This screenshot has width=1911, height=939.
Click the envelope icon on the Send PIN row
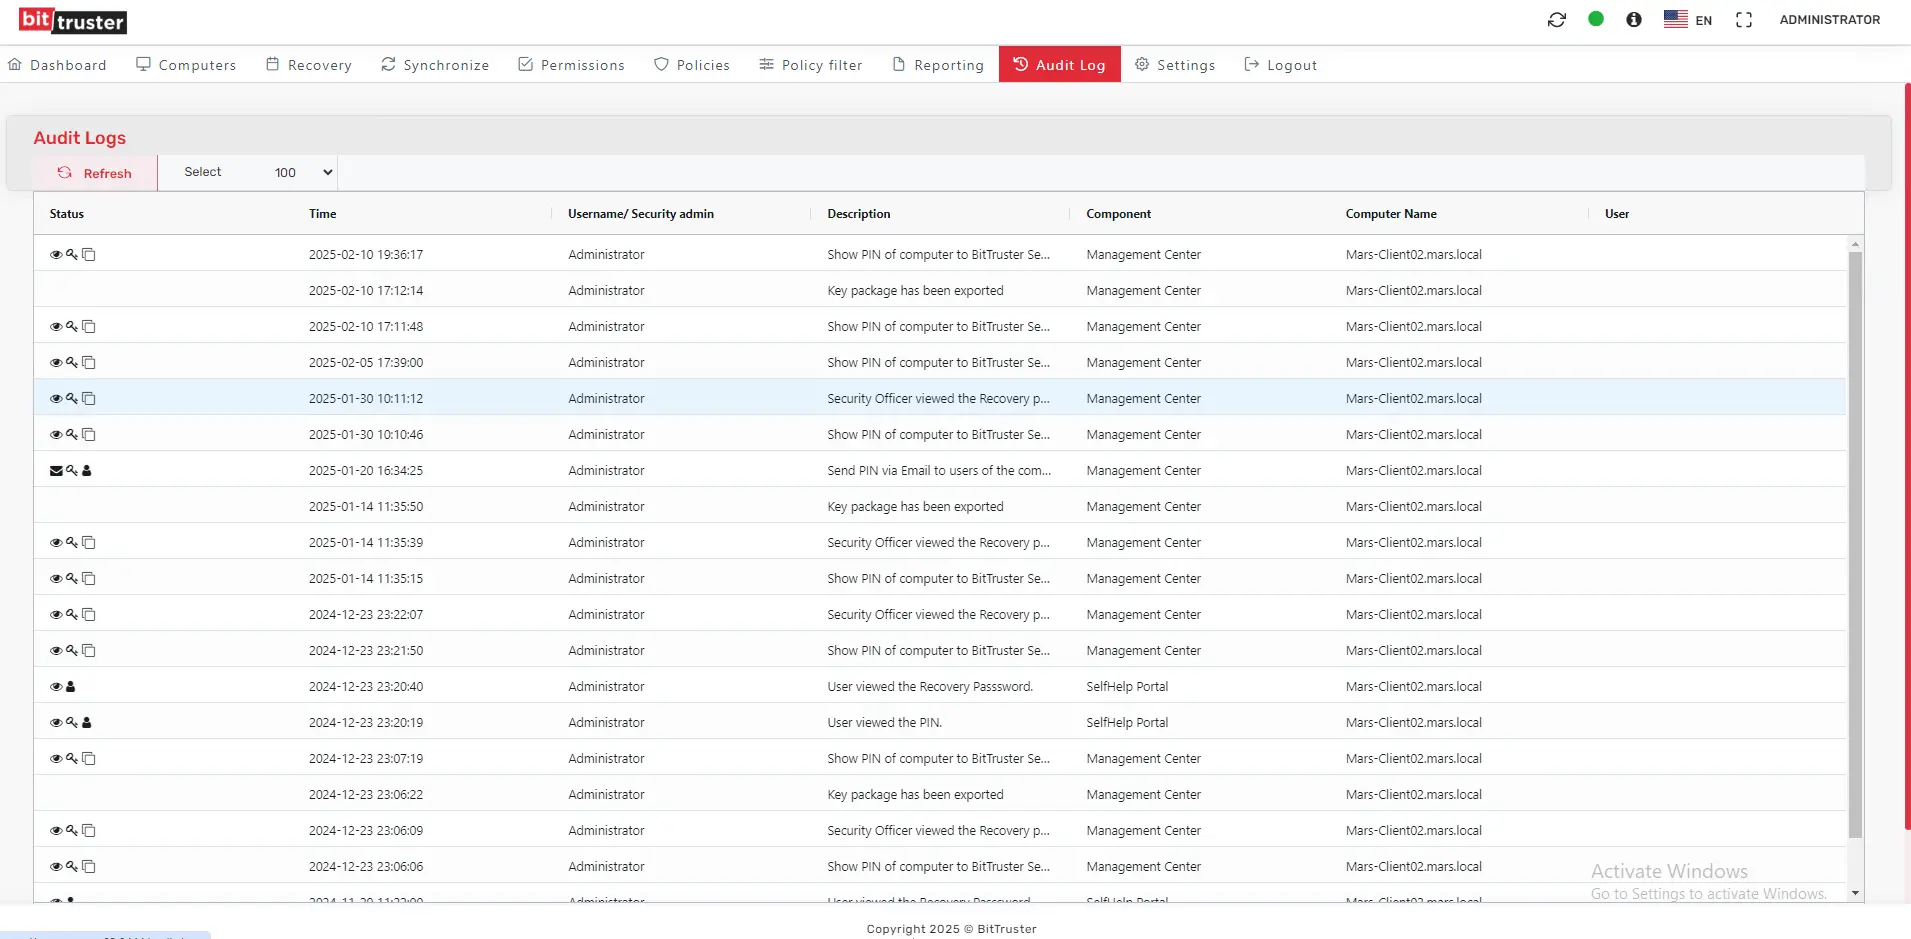click(x=55, y=470)
